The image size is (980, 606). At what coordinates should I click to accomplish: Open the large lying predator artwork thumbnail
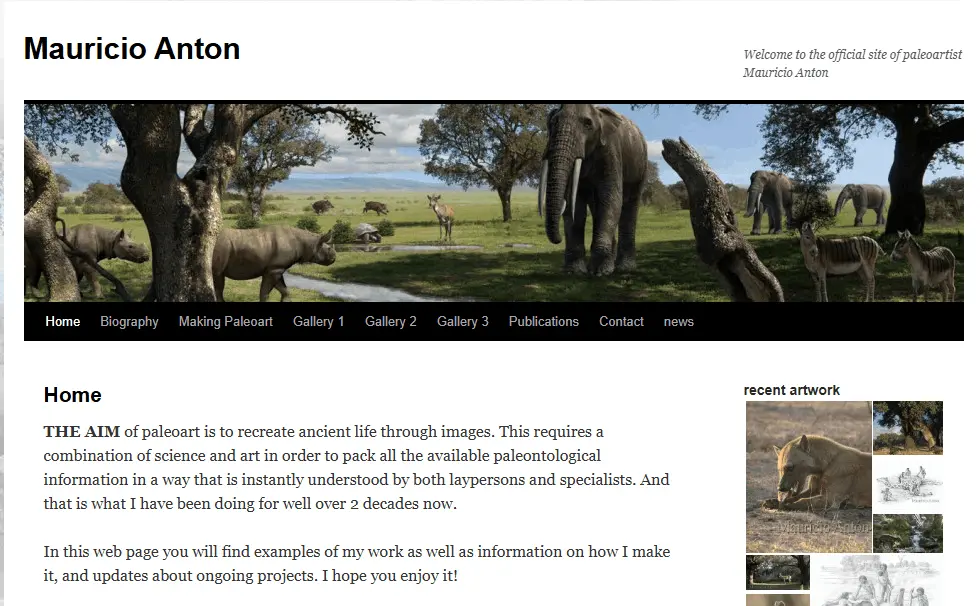pyautogui.click(x=808, y=477)
